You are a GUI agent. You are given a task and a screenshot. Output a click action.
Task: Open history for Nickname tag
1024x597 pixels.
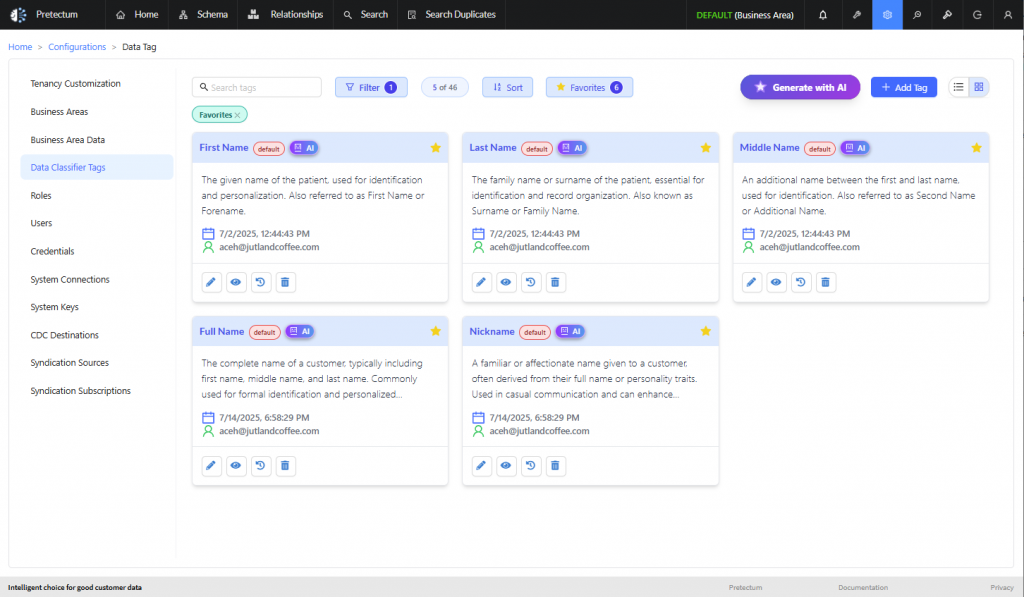(x=531, y=466)
